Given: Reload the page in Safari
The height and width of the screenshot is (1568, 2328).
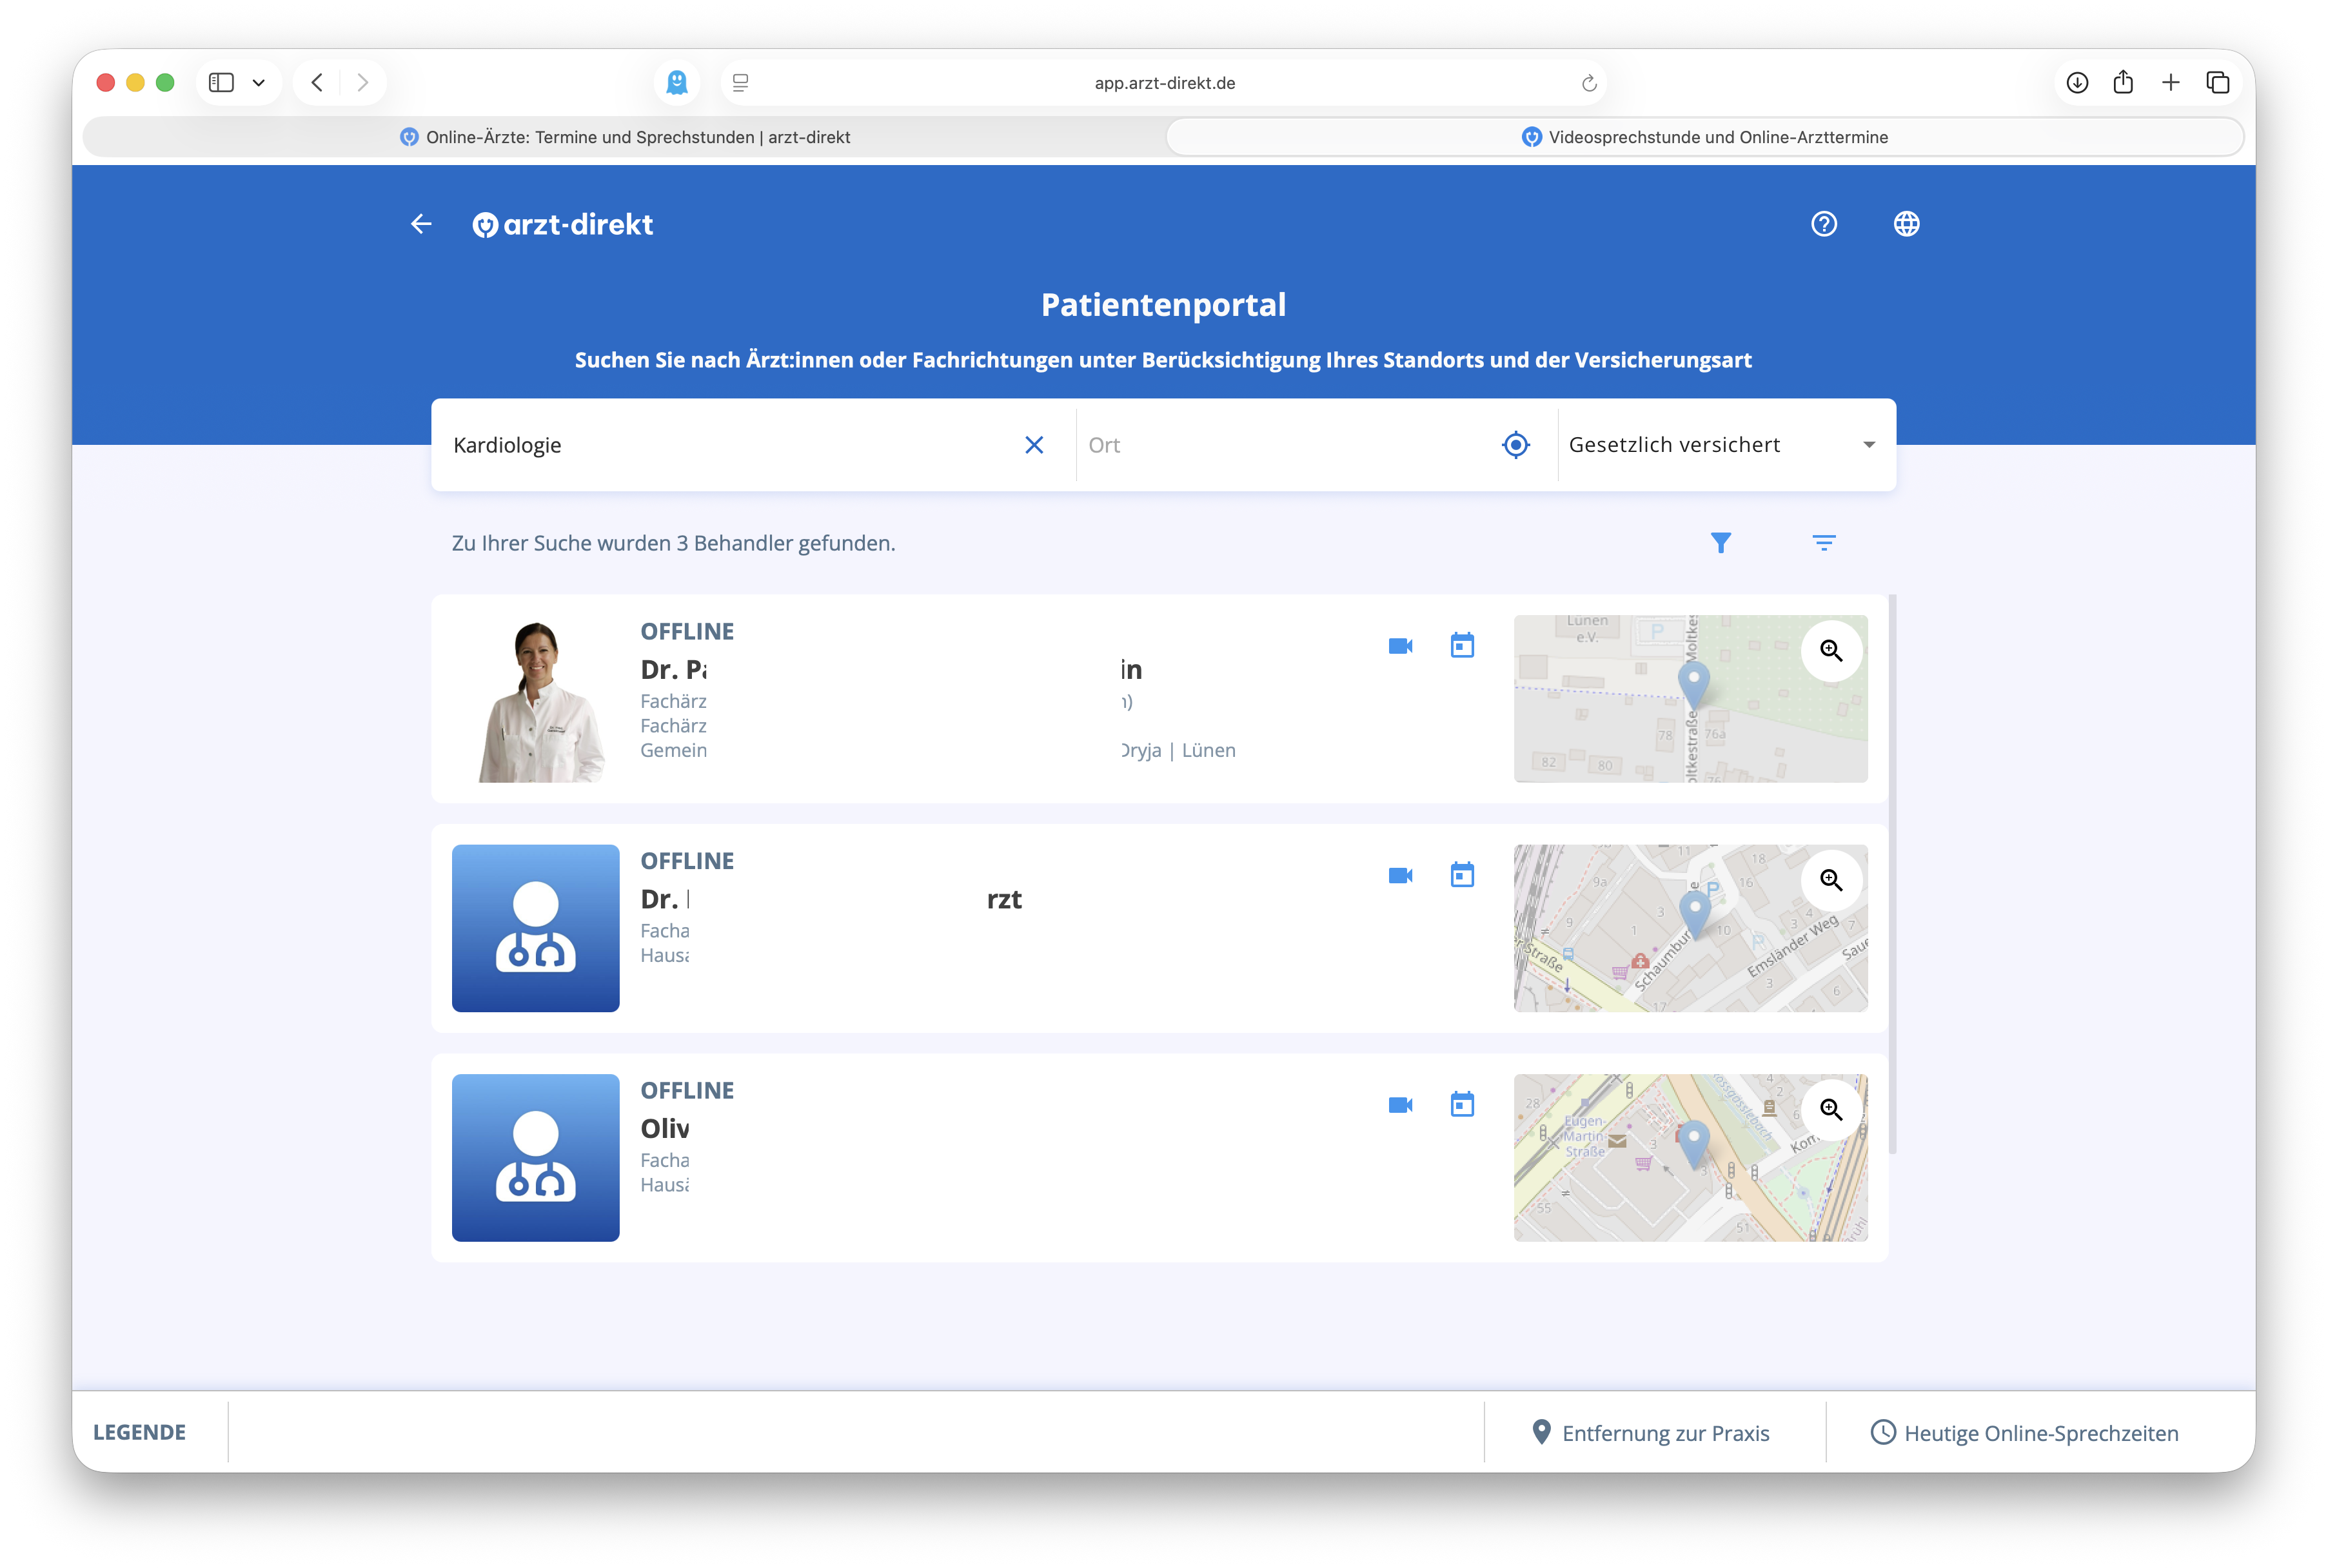Looking at the screenshot, I should [x=1588, y=83].
